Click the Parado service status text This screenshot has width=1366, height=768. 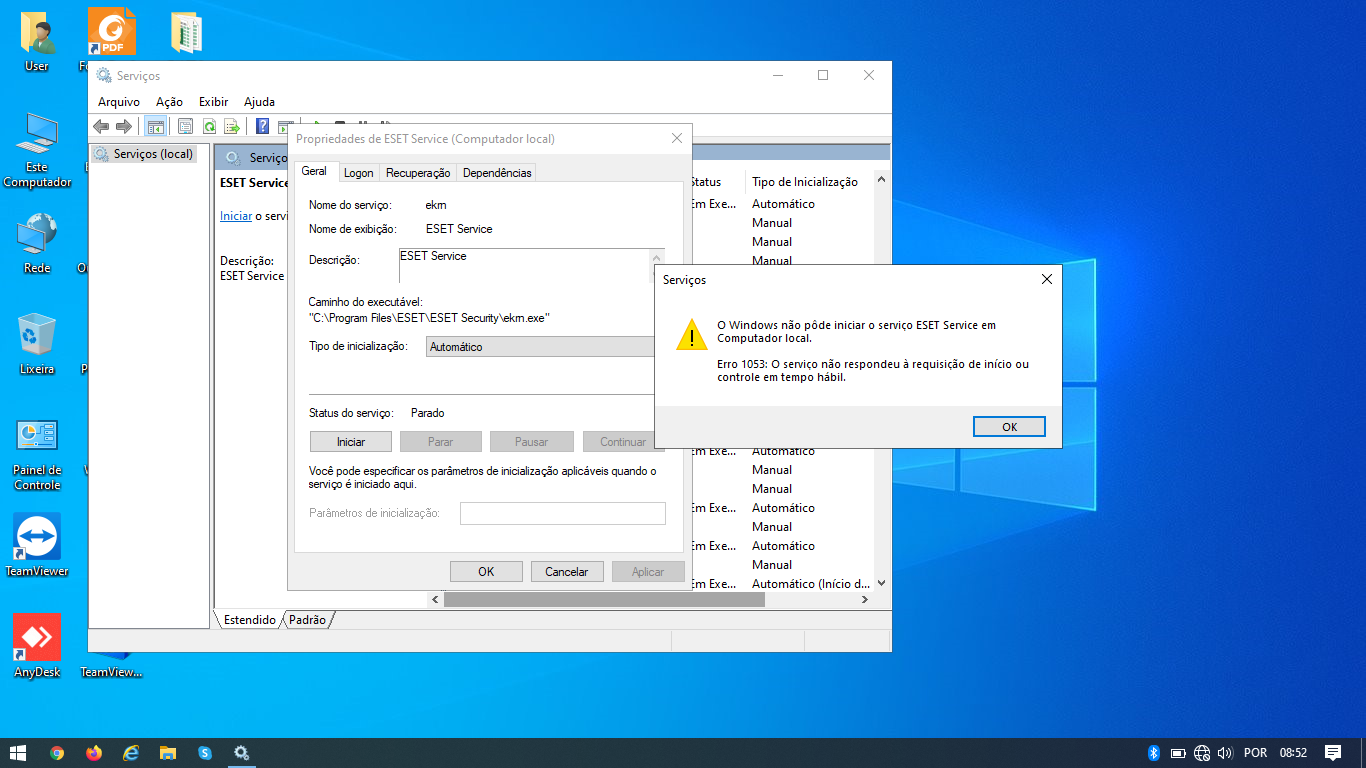(427, 413)
